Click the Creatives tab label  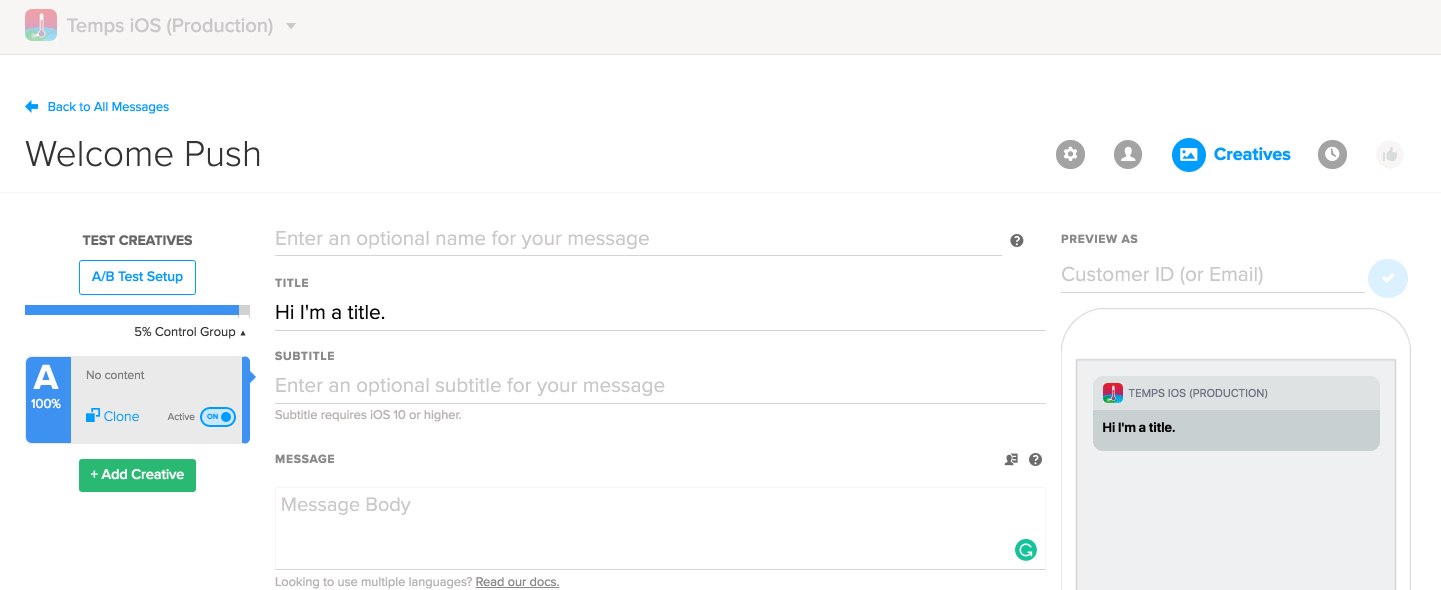tap(1252, 155)
